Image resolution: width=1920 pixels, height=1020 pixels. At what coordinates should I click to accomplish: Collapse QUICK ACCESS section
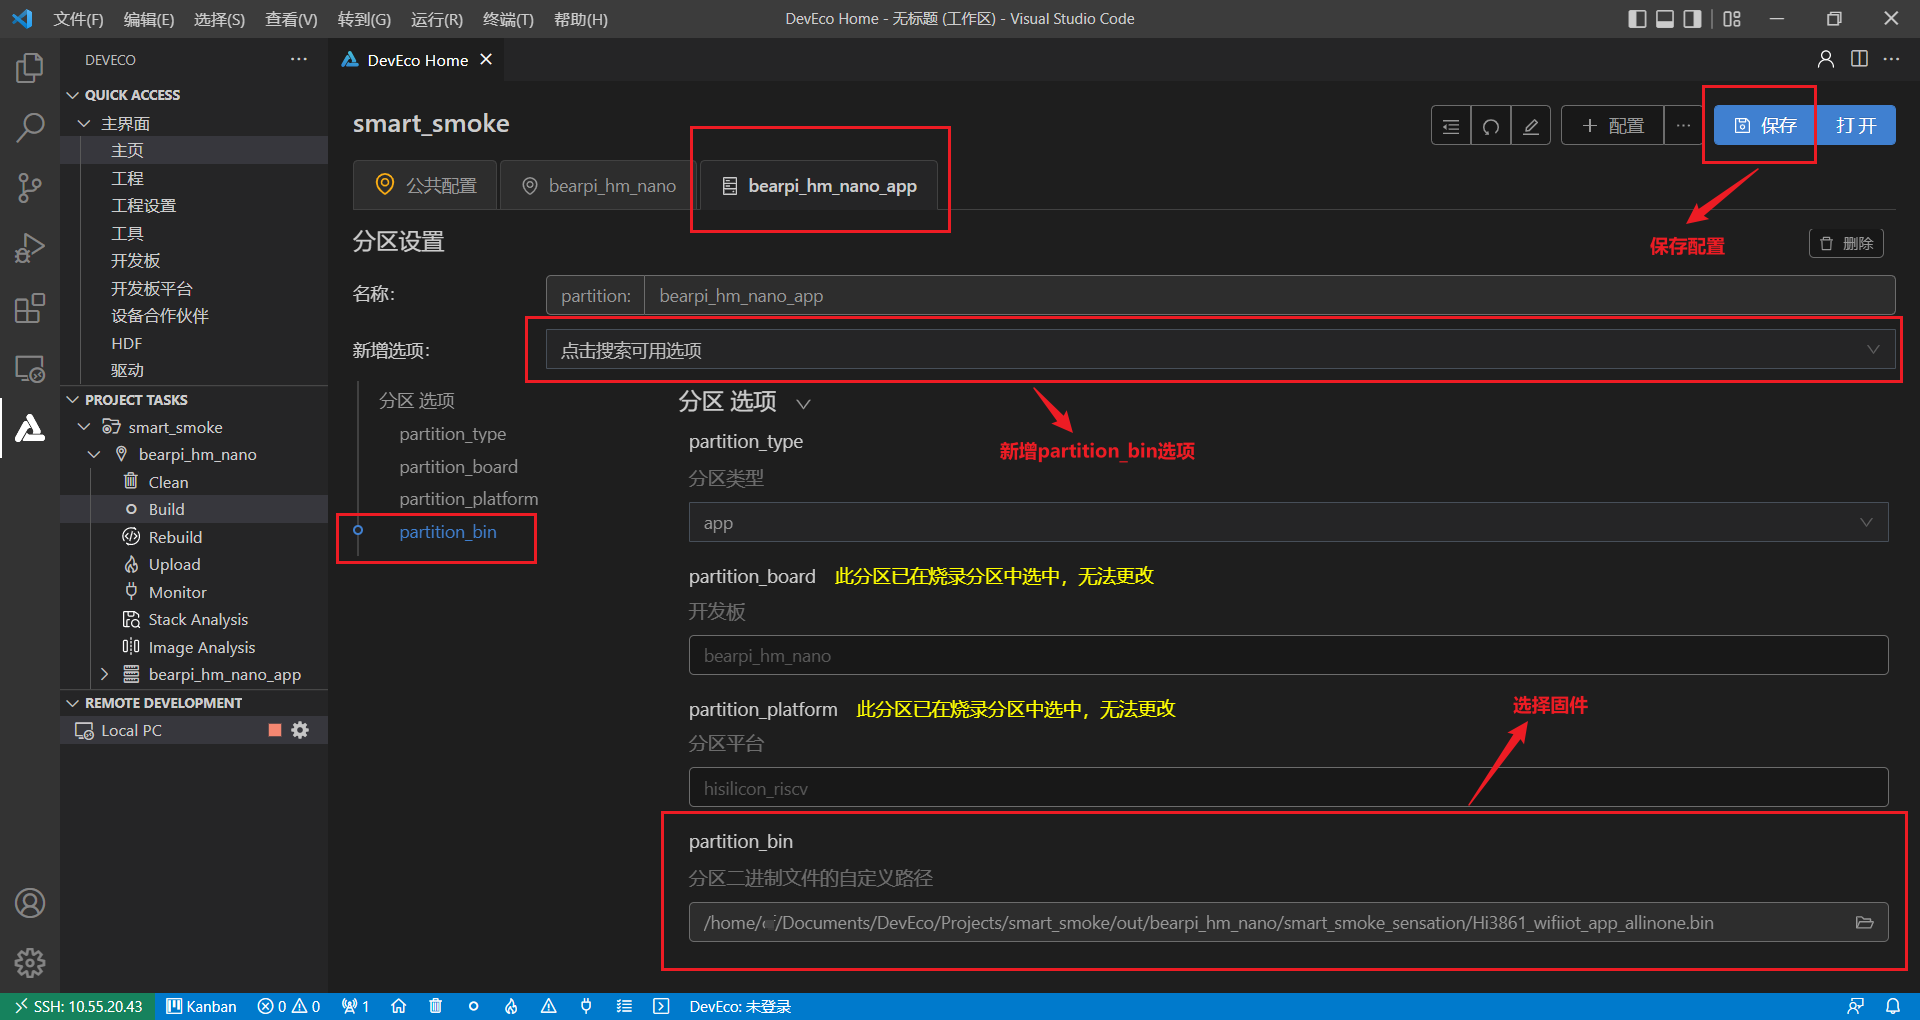72,95
